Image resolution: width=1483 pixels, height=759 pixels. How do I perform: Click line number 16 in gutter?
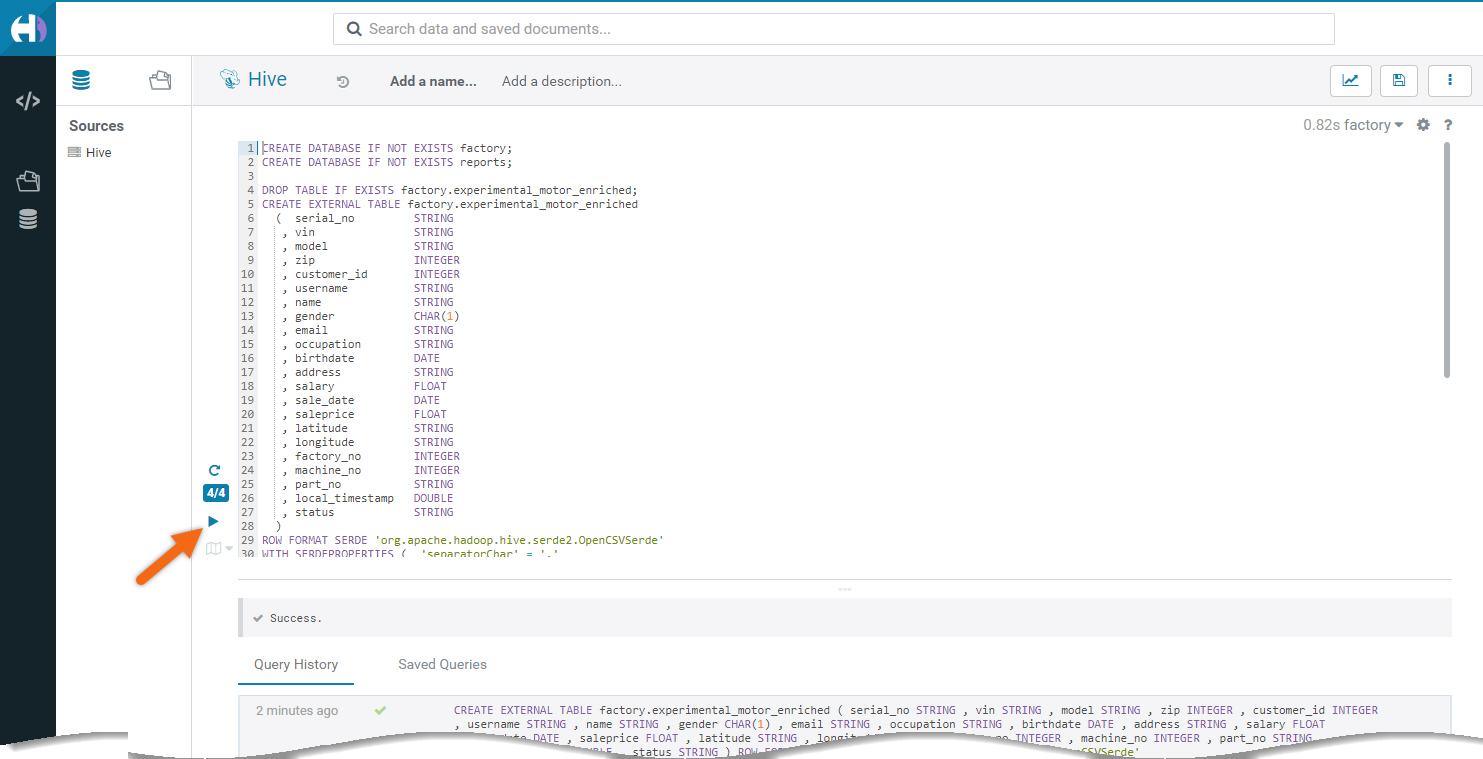[x=247, y=358]
